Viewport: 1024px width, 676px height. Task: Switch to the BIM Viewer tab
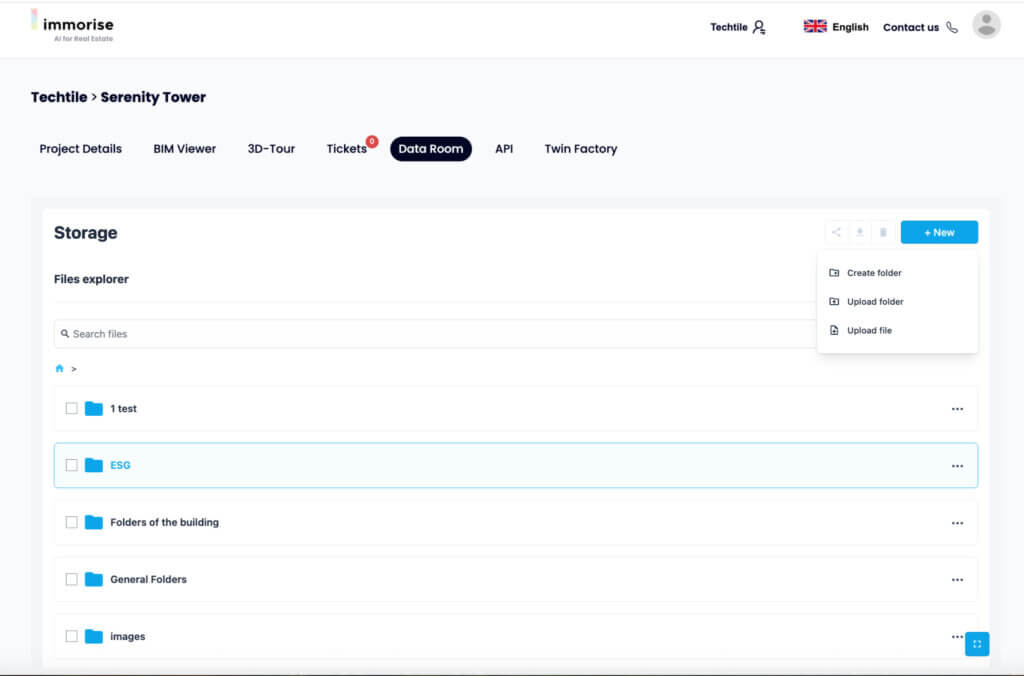185,149
